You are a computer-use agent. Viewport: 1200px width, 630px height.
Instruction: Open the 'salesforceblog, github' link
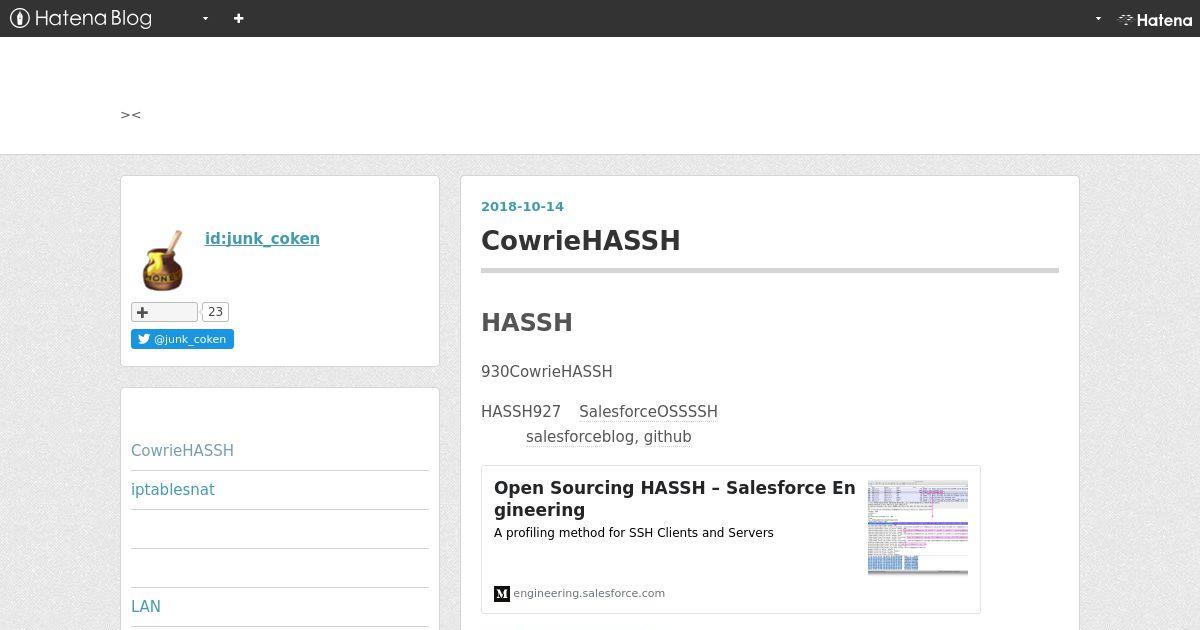[x=609, y=436]
